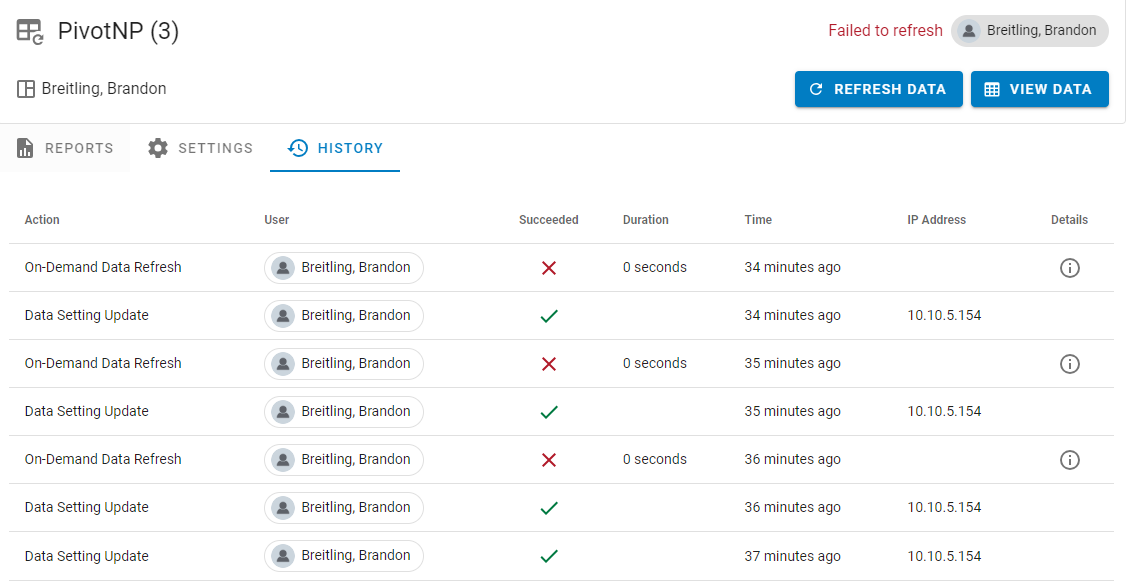The image size is (1127, 584).
Task: Open details info icon for 35 minutes ago refresh
Action: click(1069, 364)
